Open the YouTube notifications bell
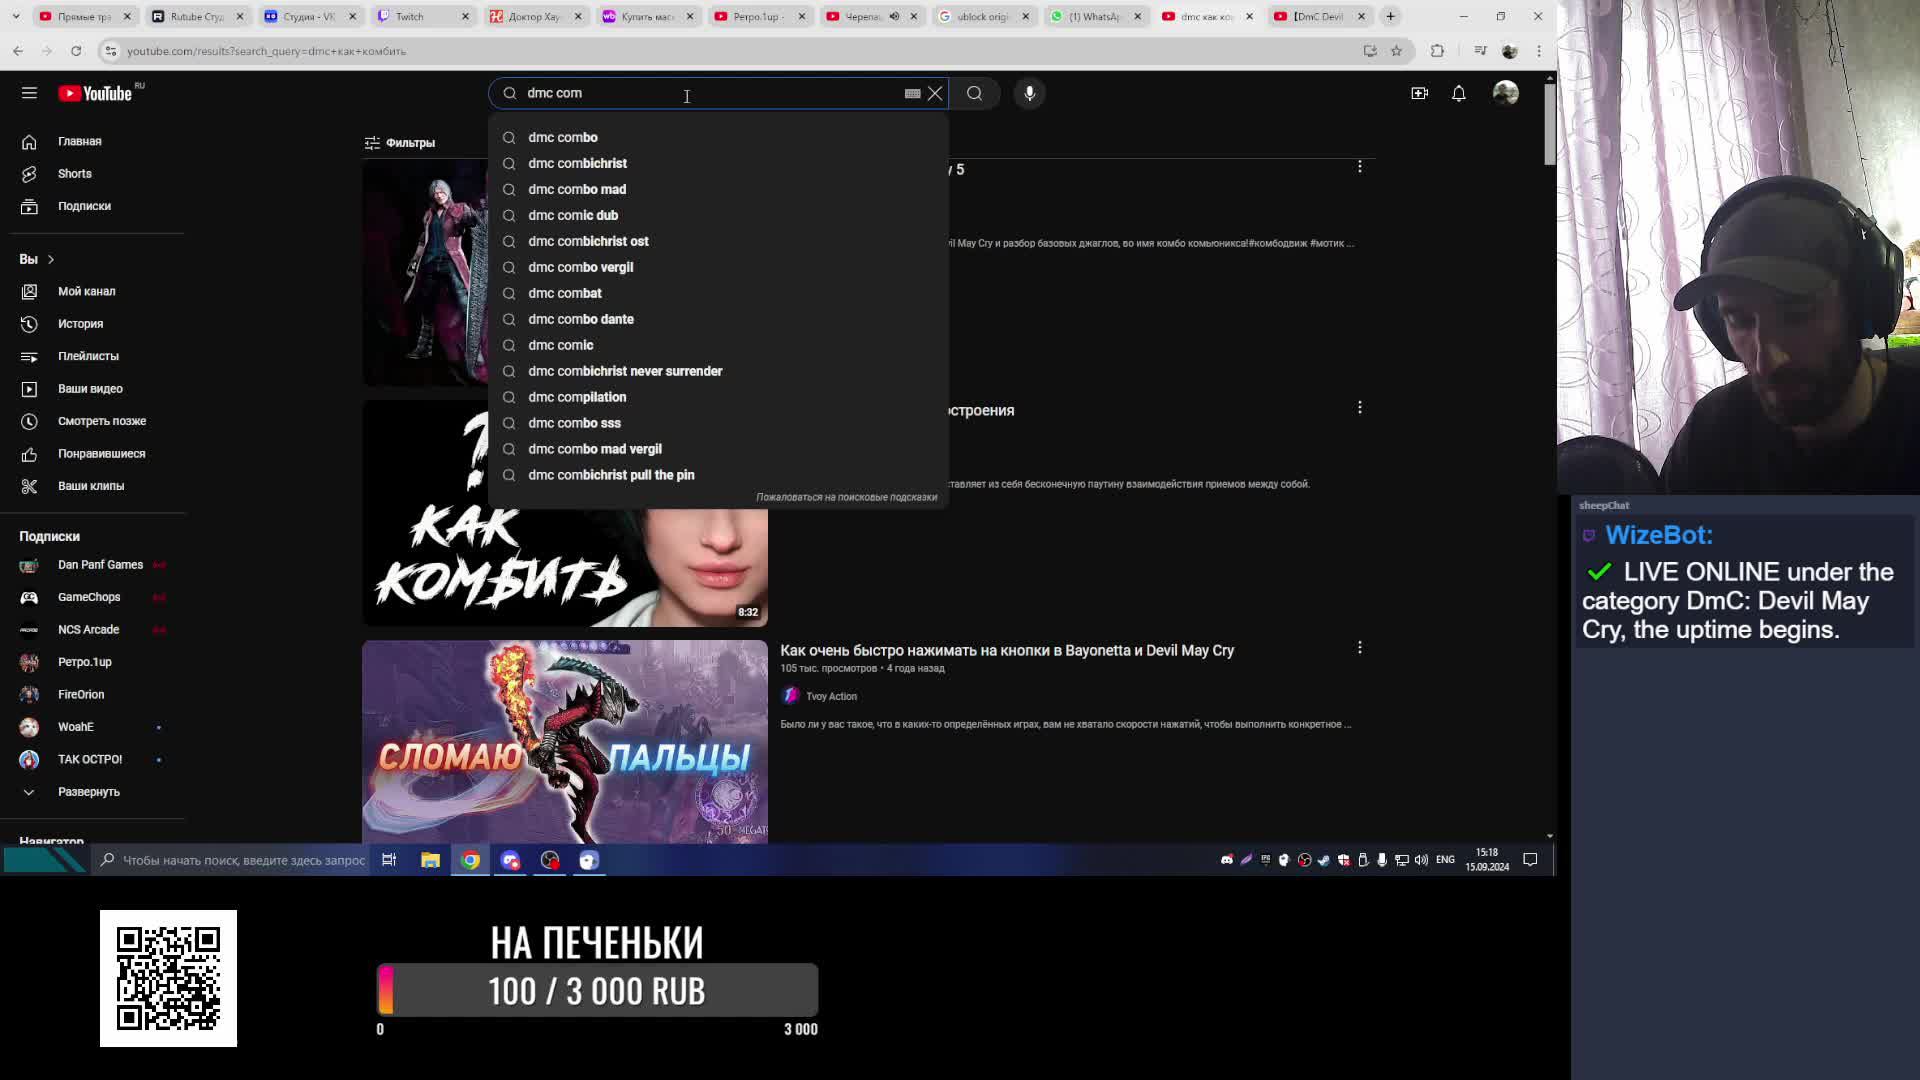This screenshot has width=1920, height=1080. [x=1458, y=93]
